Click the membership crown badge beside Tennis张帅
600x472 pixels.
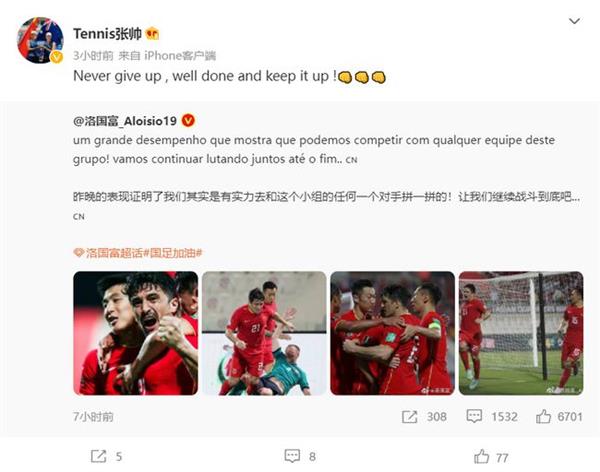pos(153,34)
